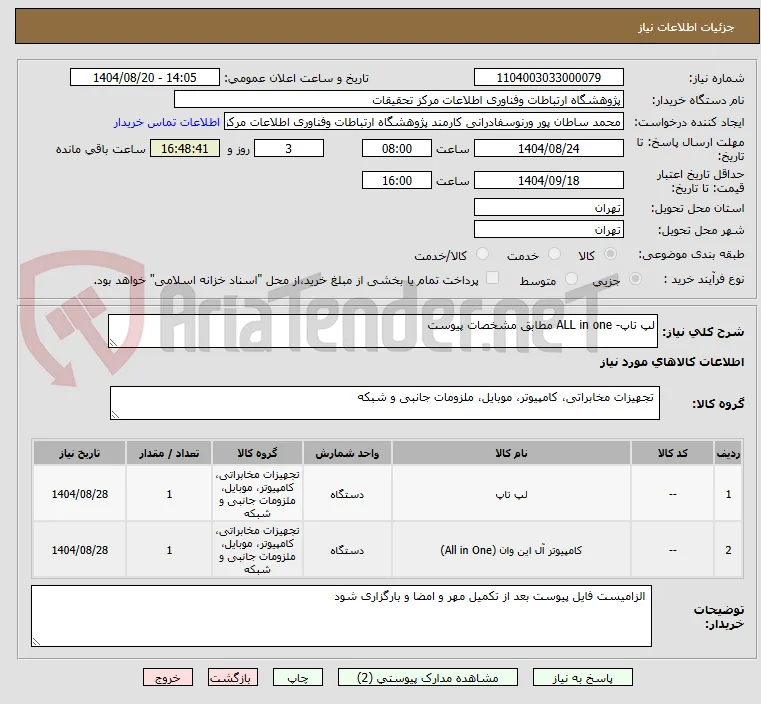Click resize handle of شرح کلی نیاز box
761x704 pixels.
pyautogui.click(x=113, y=343)
